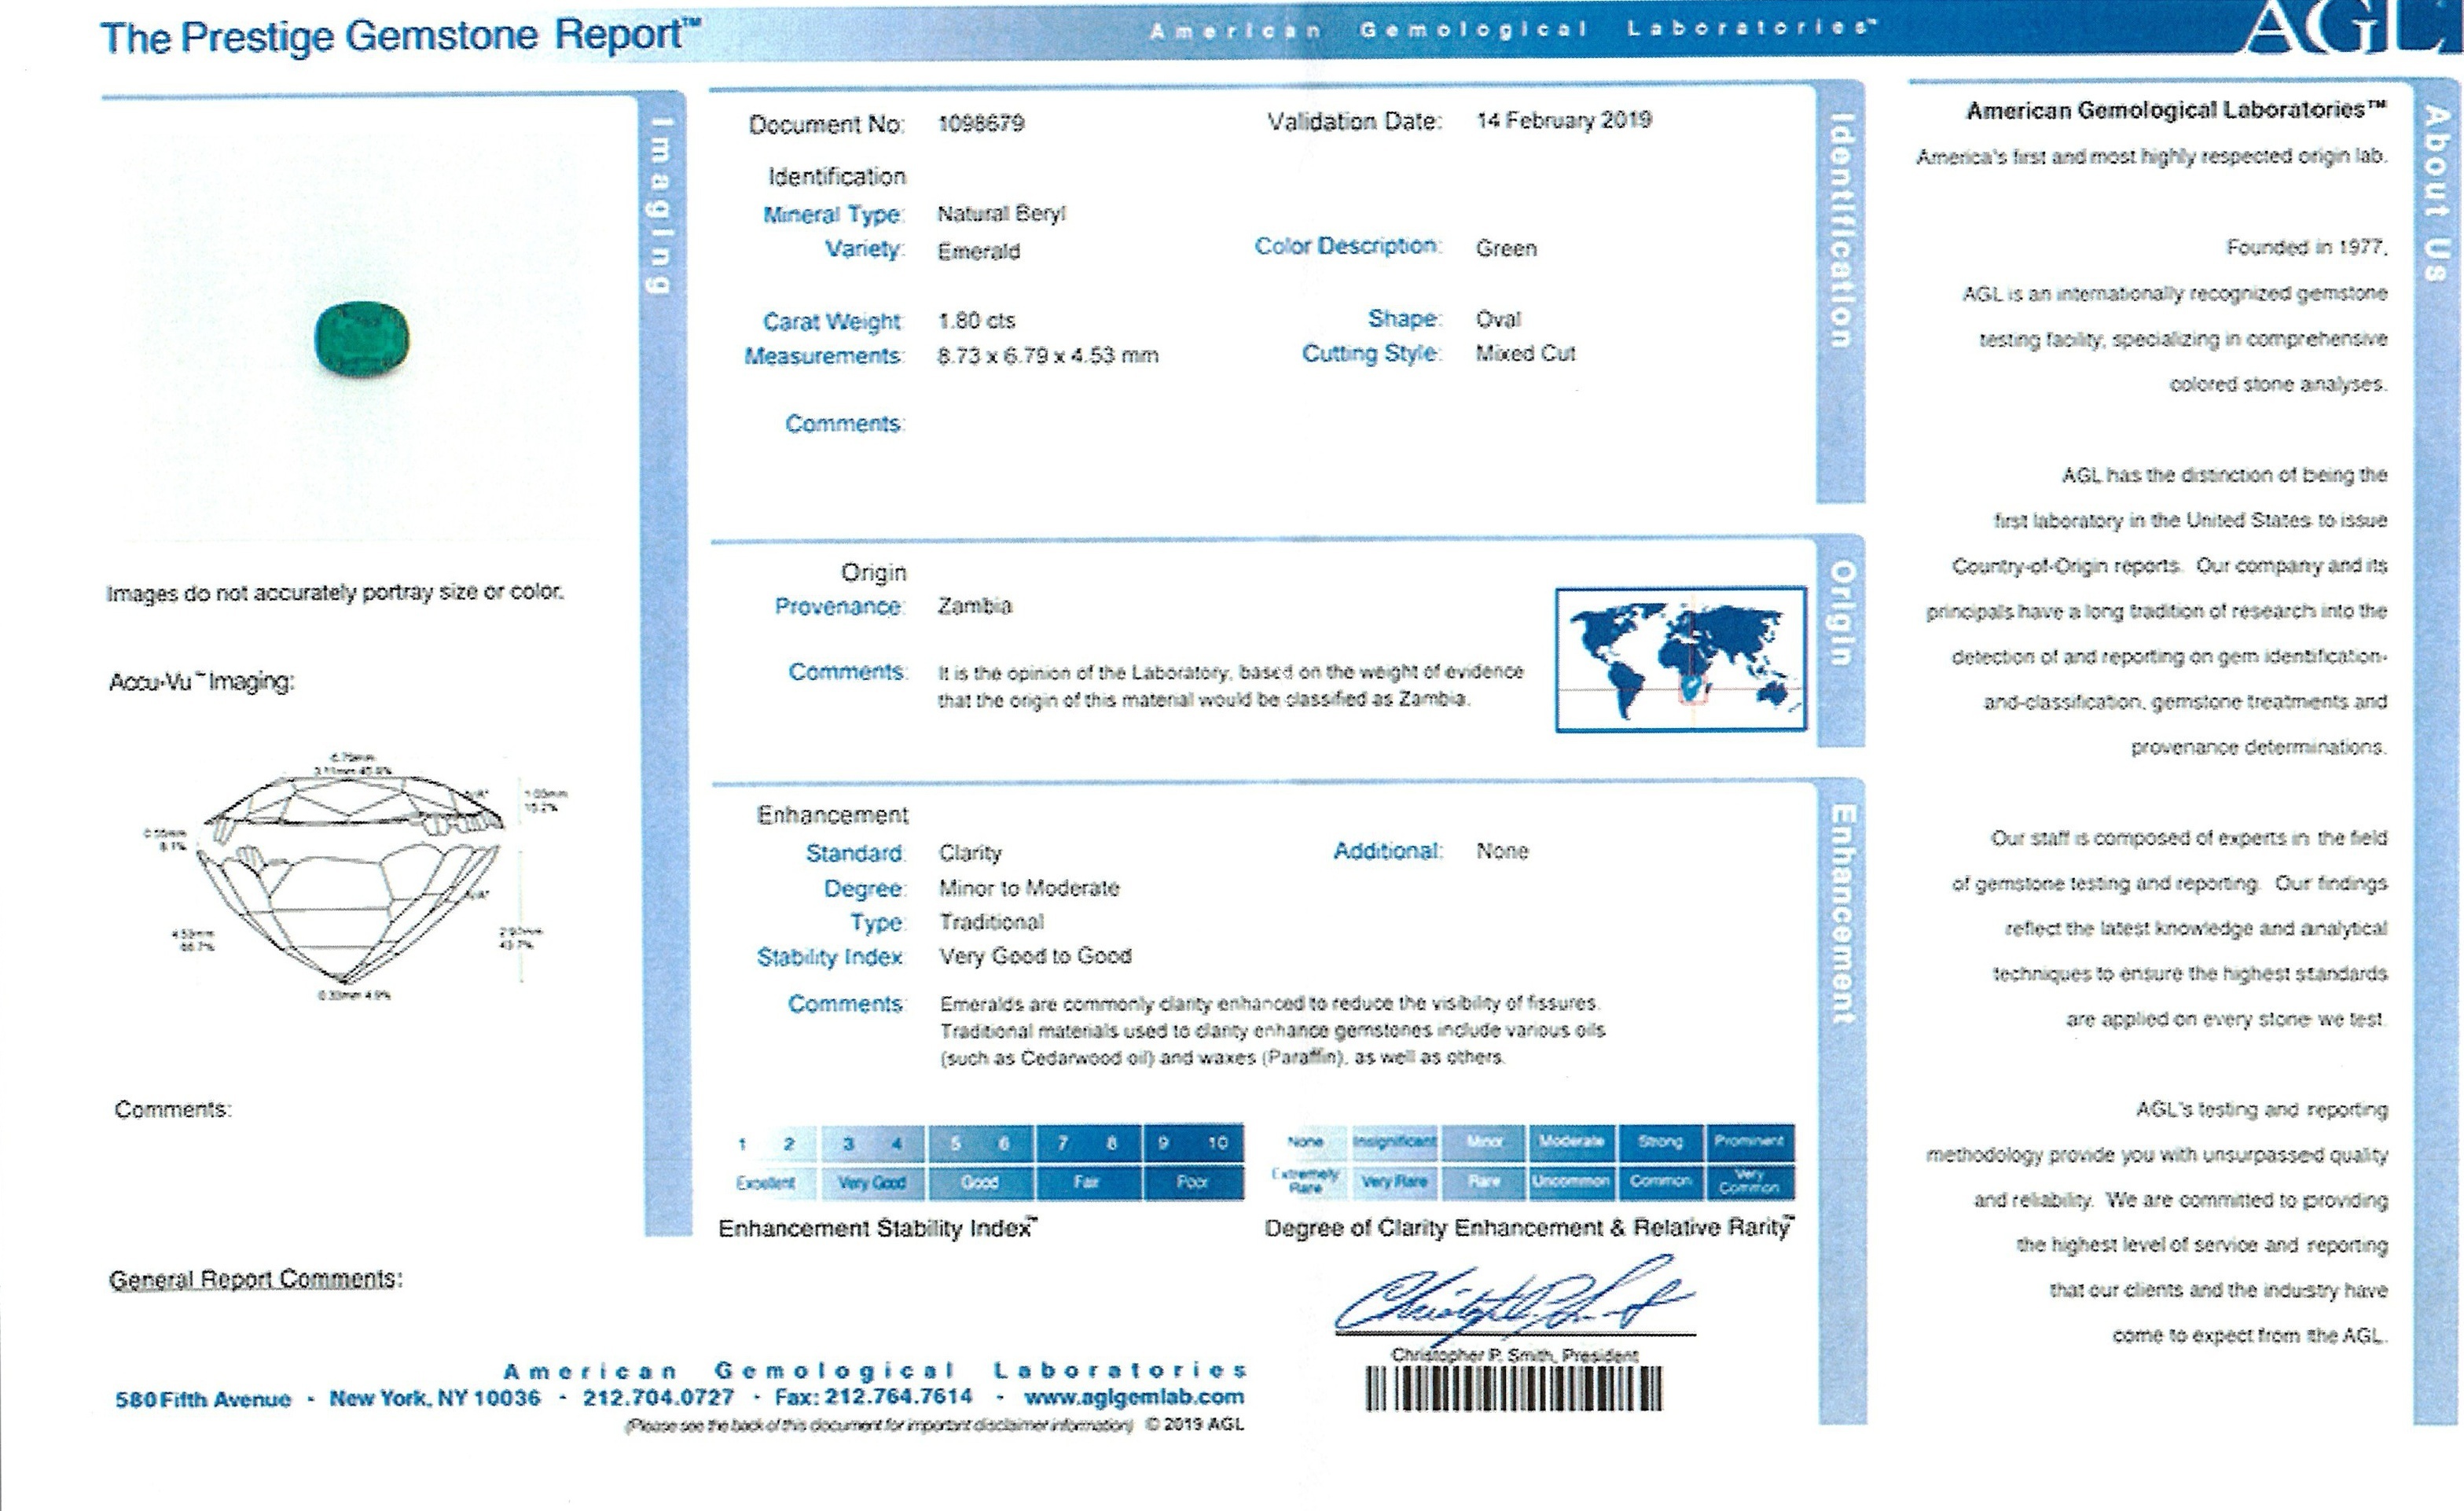Click the Poor stability index cell
The image size is (2464, 1511).
pyautogui.click(x=1191, y=1182)
